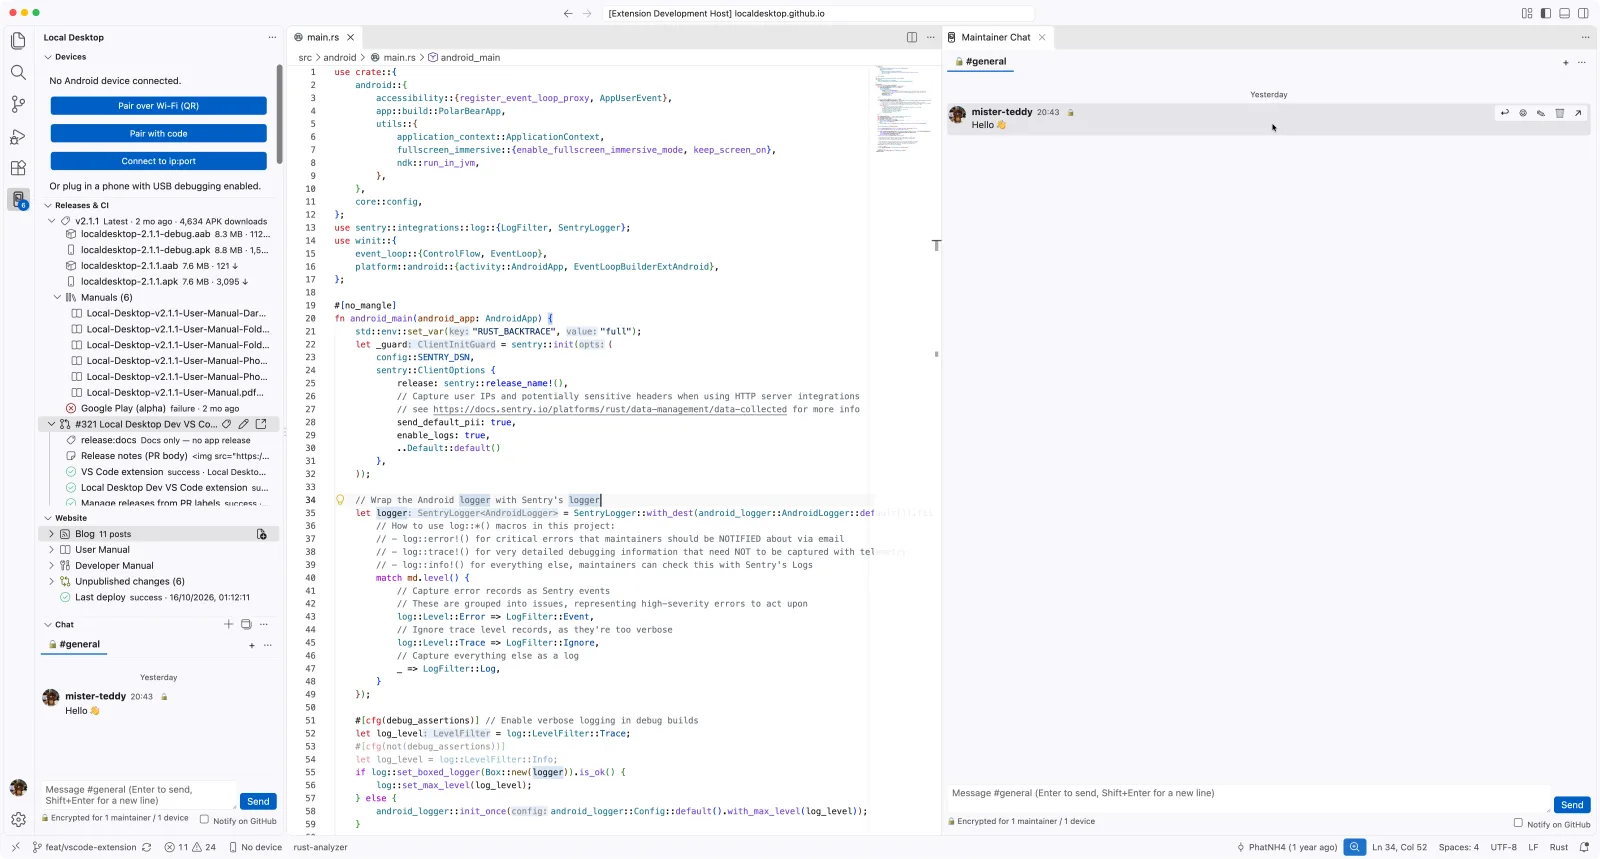Open Run and Debug view
The image size is (1600, 859).
tap(18, 136)
